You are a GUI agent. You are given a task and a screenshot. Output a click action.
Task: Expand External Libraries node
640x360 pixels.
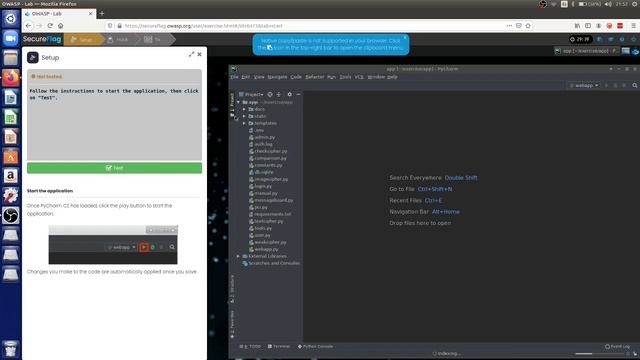[238, 256]
